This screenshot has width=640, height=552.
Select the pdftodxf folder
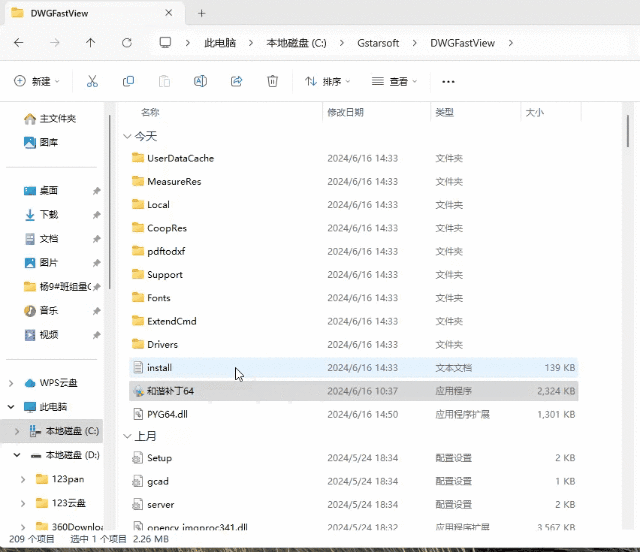(353, 252)
